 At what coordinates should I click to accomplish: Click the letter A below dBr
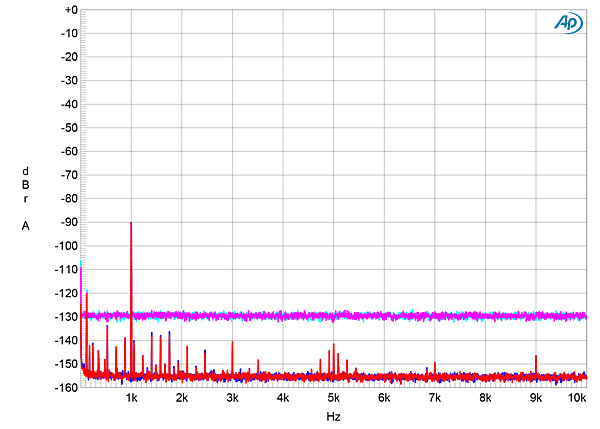(25, 226)
